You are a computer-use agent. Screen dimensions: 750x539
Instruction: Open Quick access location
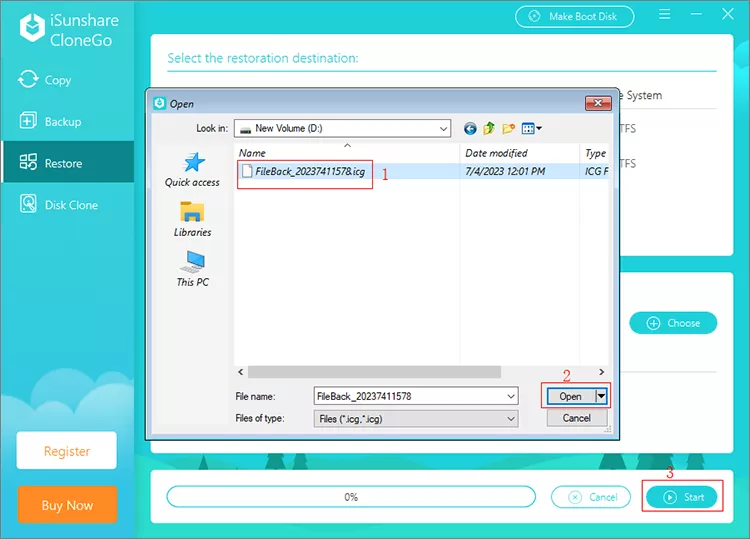pyautogui.click(x=192, y=170)
